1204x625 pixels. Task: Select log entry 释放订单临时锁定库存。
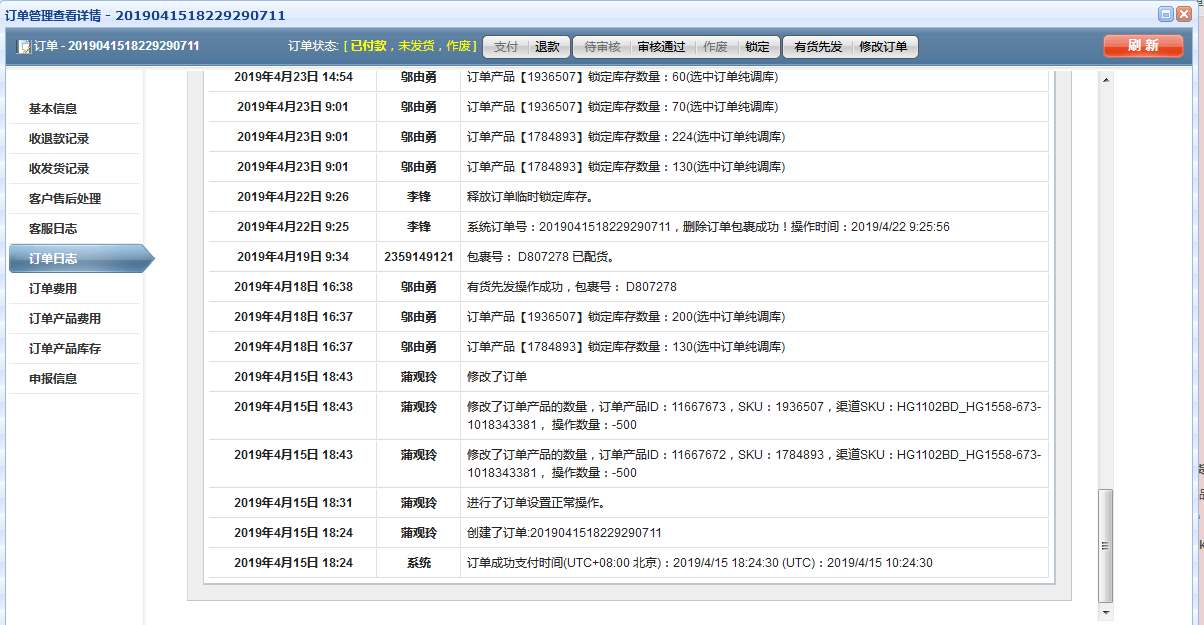pos(530,197)
